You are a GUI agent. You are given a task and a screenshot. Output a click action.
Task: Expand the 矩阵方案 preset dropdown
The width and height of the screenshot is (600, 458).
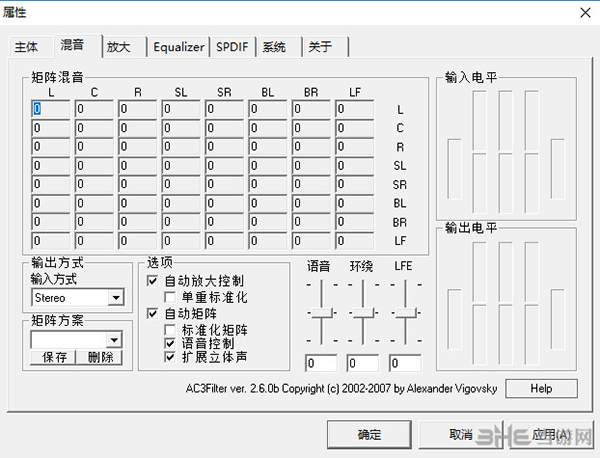tap(114, 340)
